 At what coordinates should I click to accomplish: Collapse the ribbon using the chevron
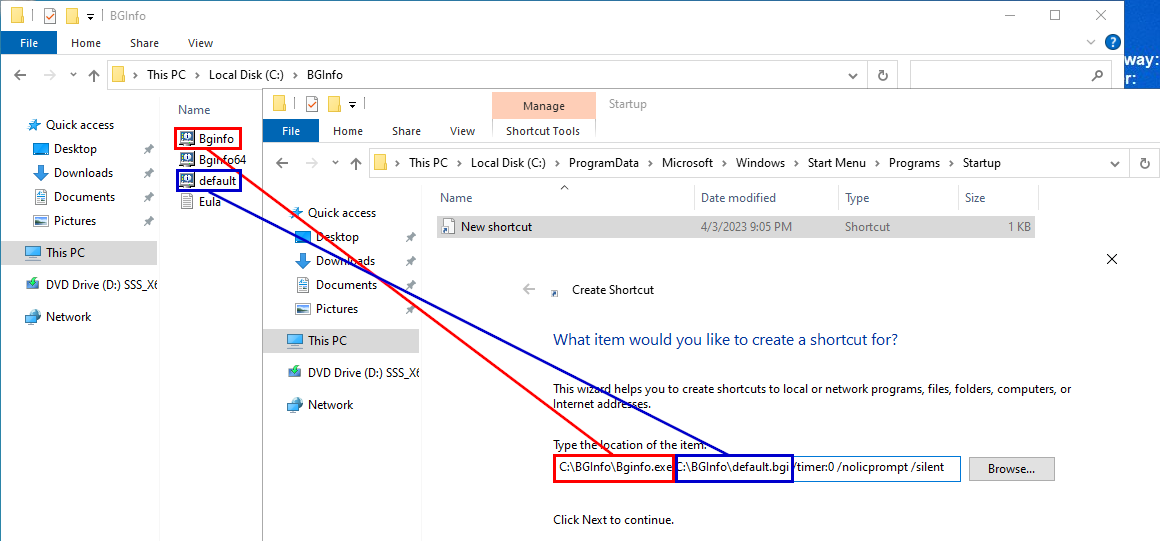(x=1091, y=43)
